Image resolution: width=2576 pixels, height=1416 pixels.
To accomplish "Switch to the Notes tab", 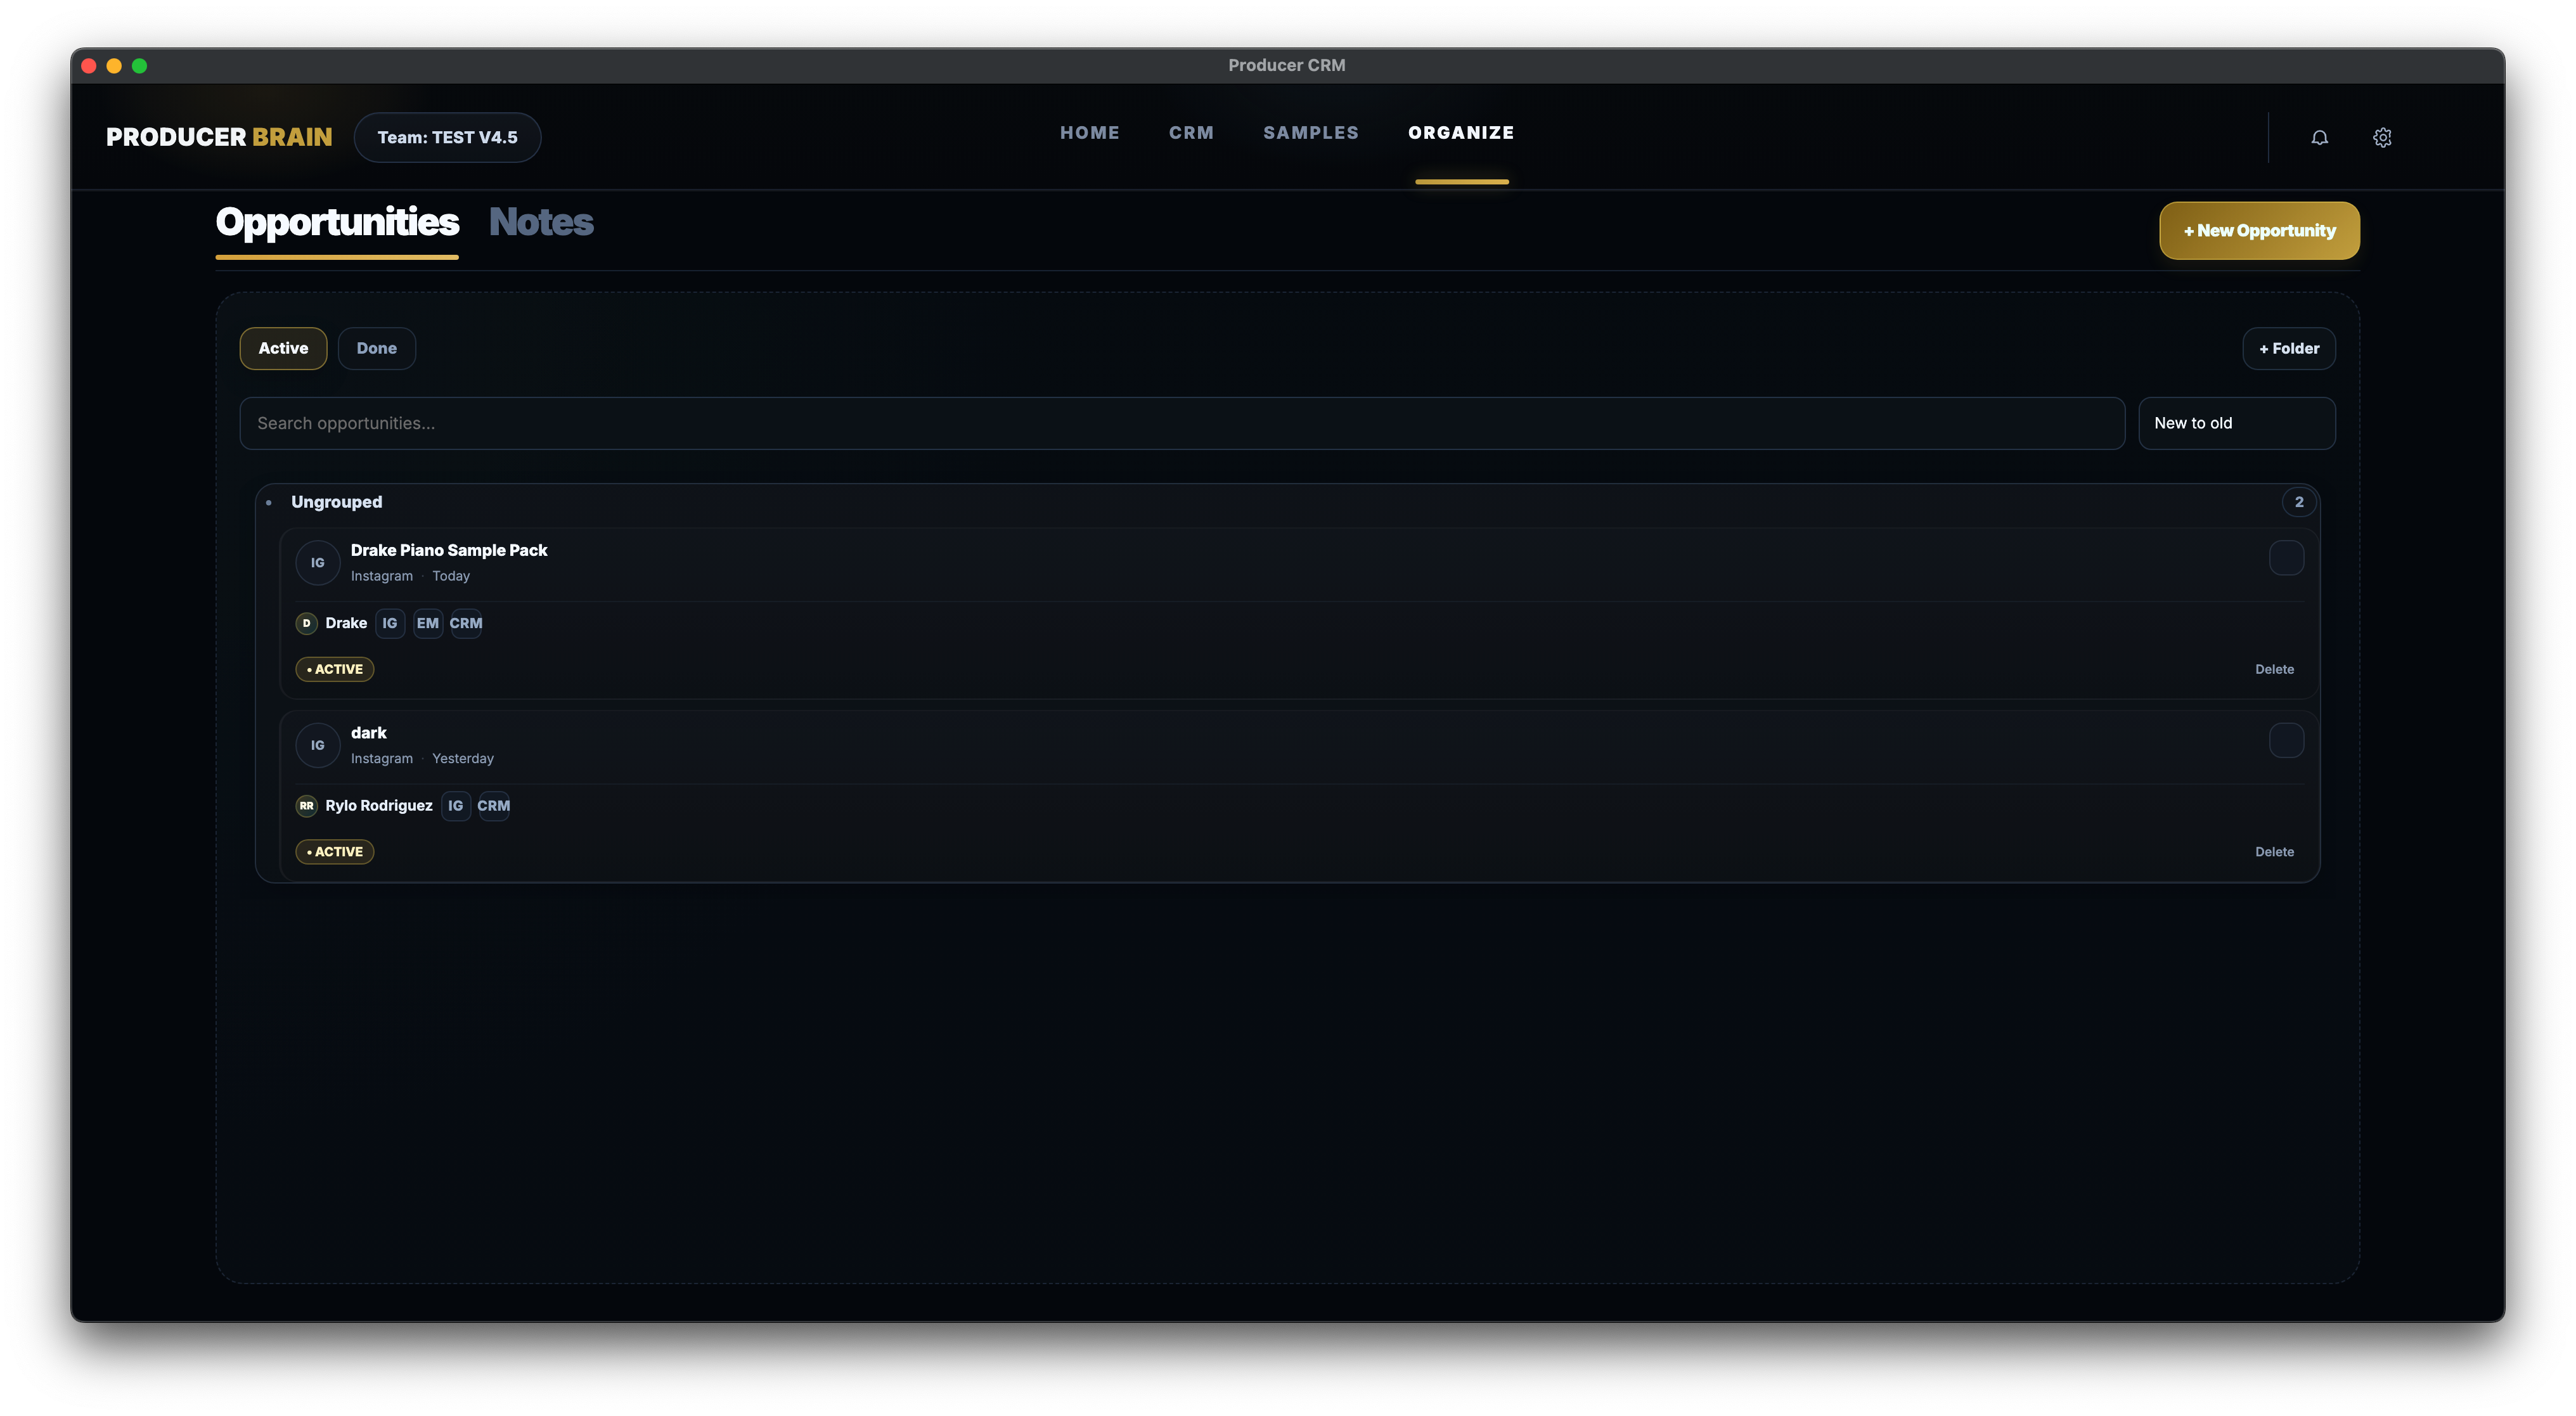I will (x=541, y=222).
